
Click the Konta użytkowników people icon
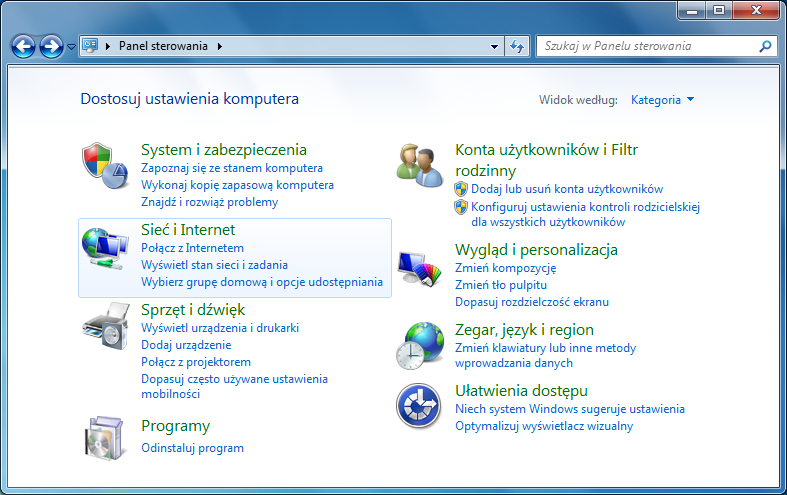coord(419,165)
